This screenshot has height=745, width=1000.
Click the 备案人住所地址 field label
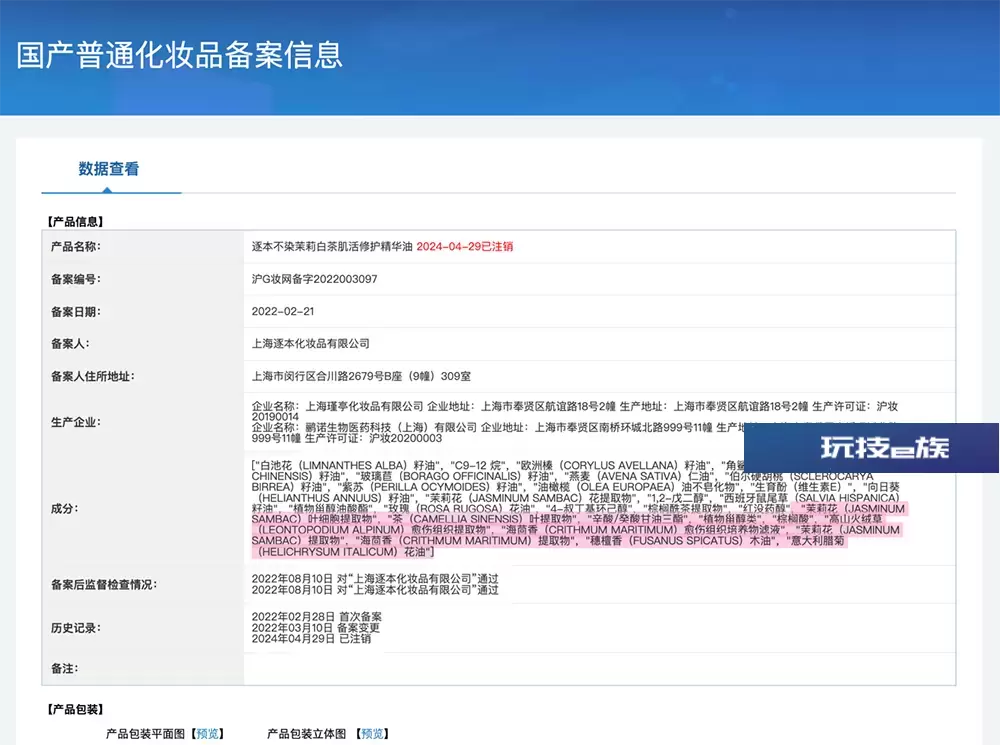tap(92, 376)
